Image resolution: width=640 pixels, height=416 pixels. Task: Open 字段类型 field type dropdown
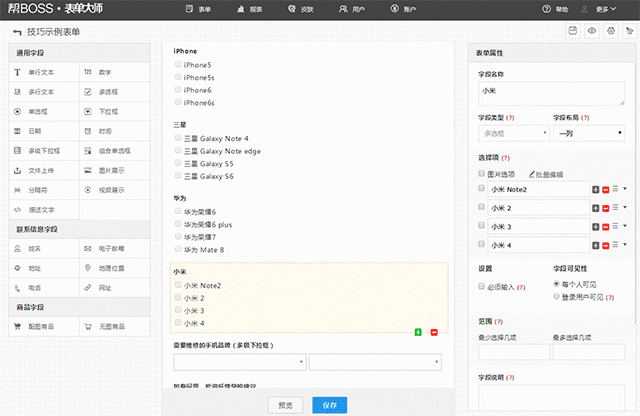click(x=514, y=133)
